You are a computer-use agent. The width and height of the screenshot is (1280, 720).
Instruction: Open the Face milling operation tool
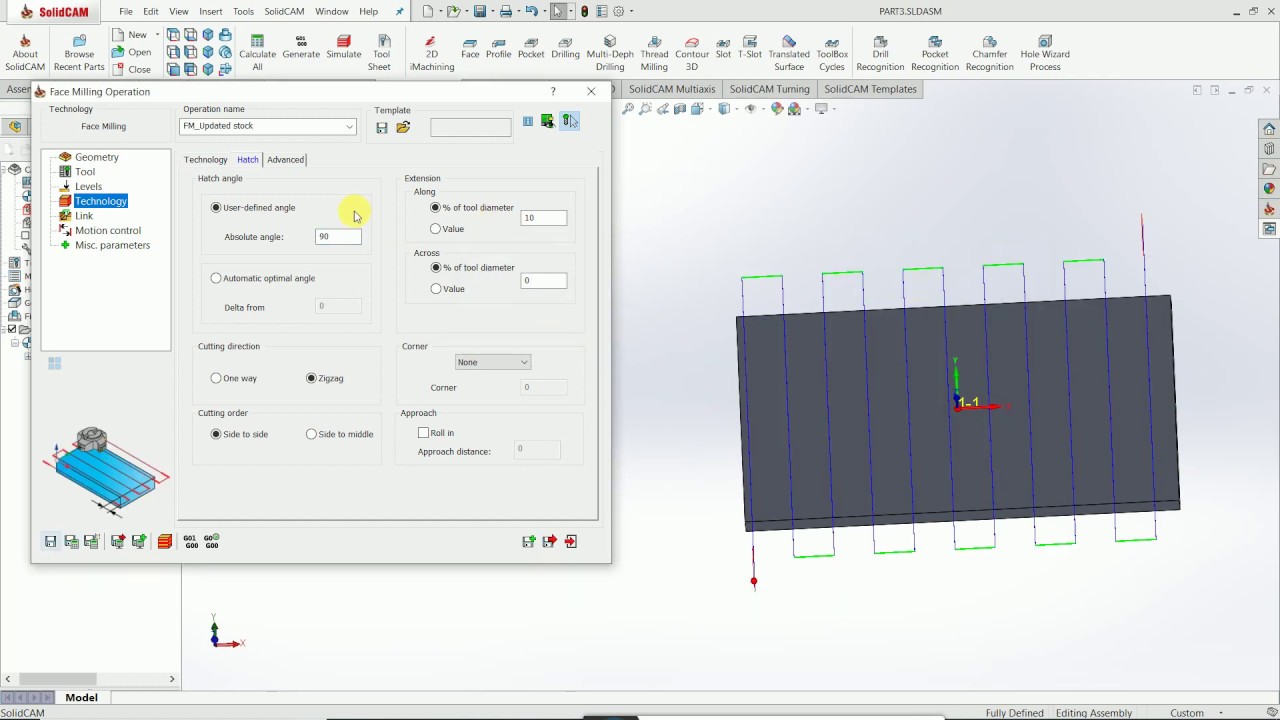(x=470, y=47)
